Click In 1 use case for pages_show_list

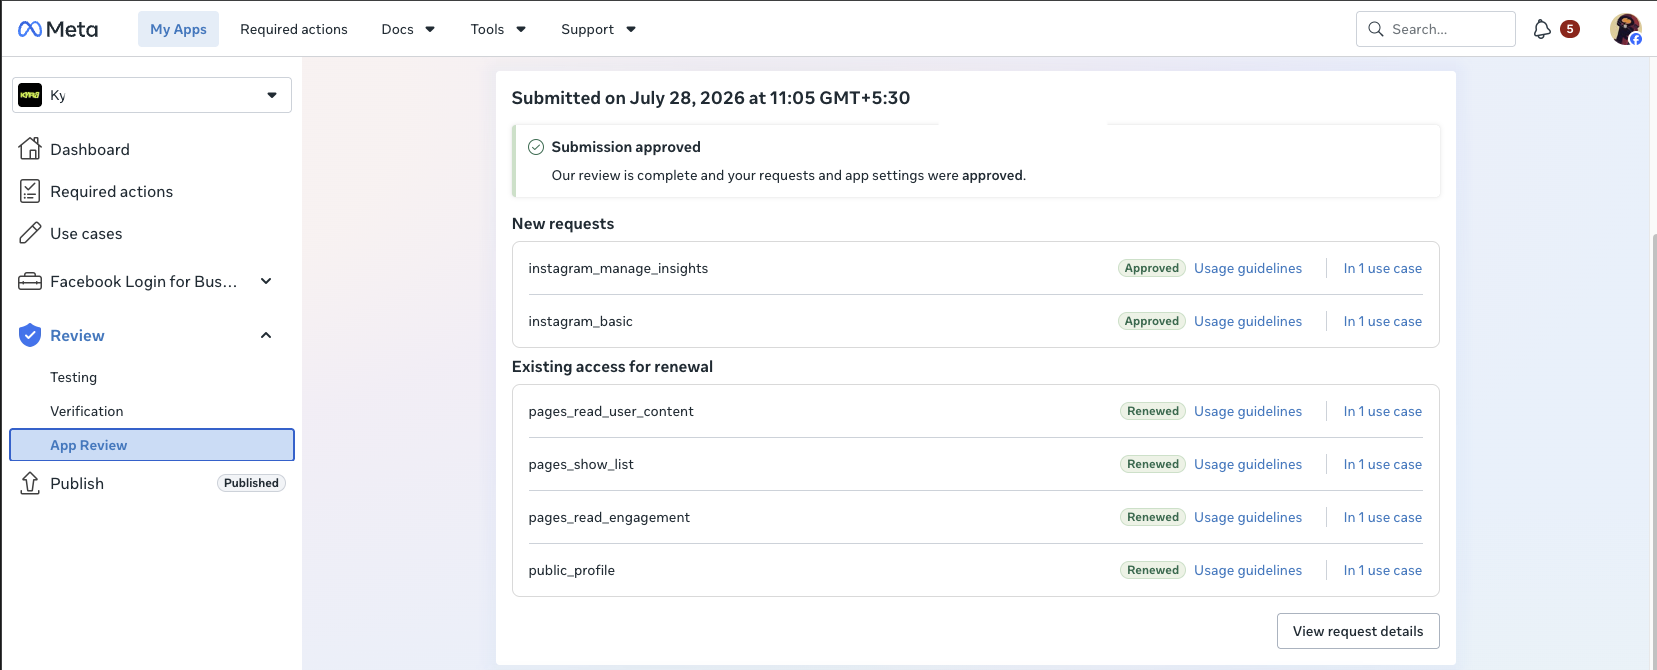1383,464
